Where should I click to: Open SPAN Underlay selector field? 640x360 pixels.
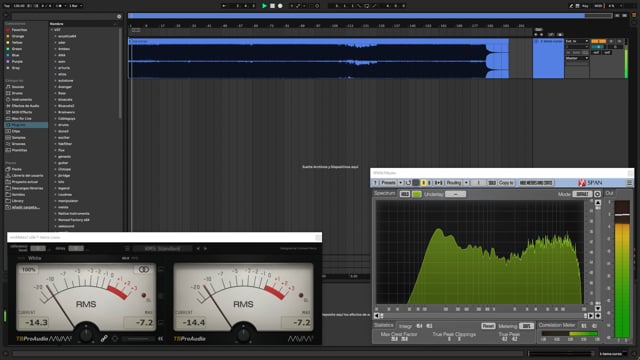pos(455,194)
